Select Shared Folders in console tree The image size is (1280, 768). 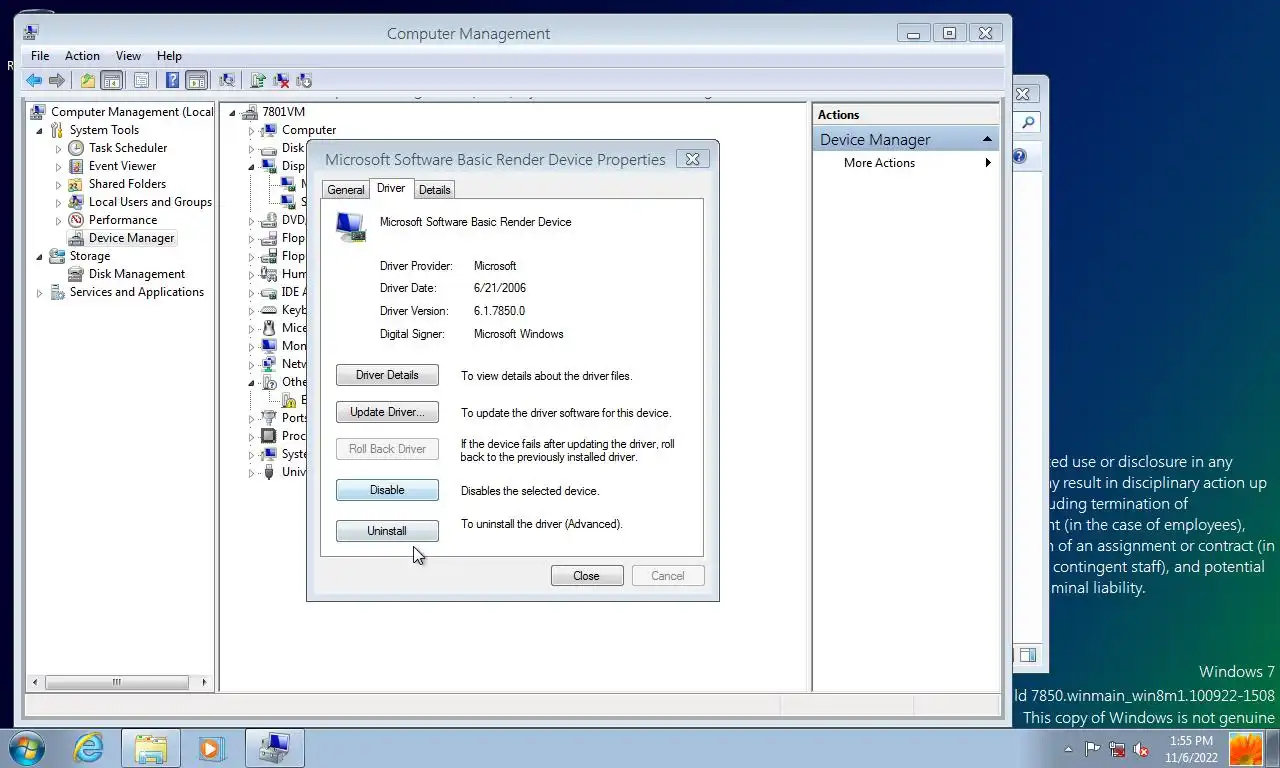coord(127,184)
